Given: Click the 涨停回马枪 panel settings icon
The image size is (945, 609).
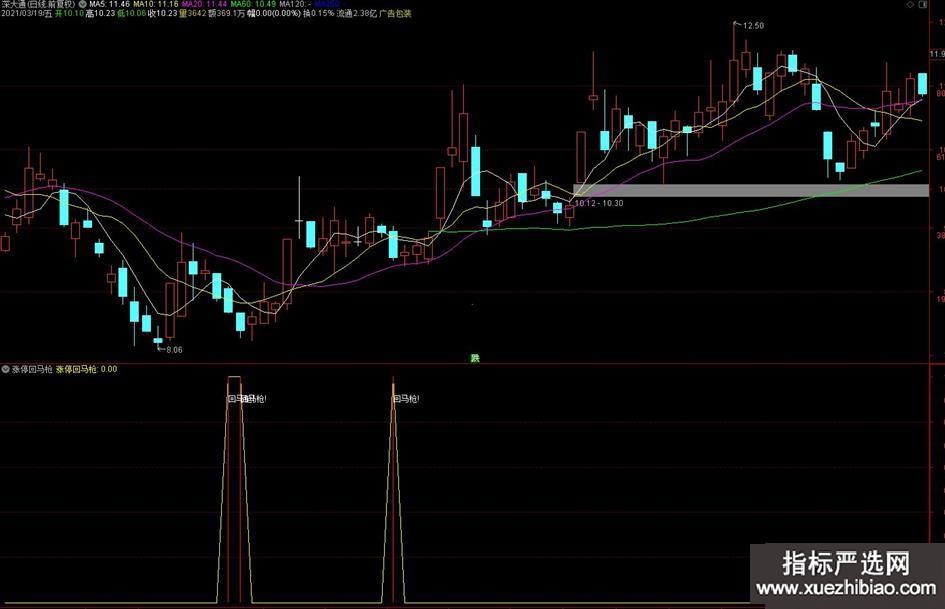Looking at the screenshot, I should pyautogui.click(x=6, y=369).
